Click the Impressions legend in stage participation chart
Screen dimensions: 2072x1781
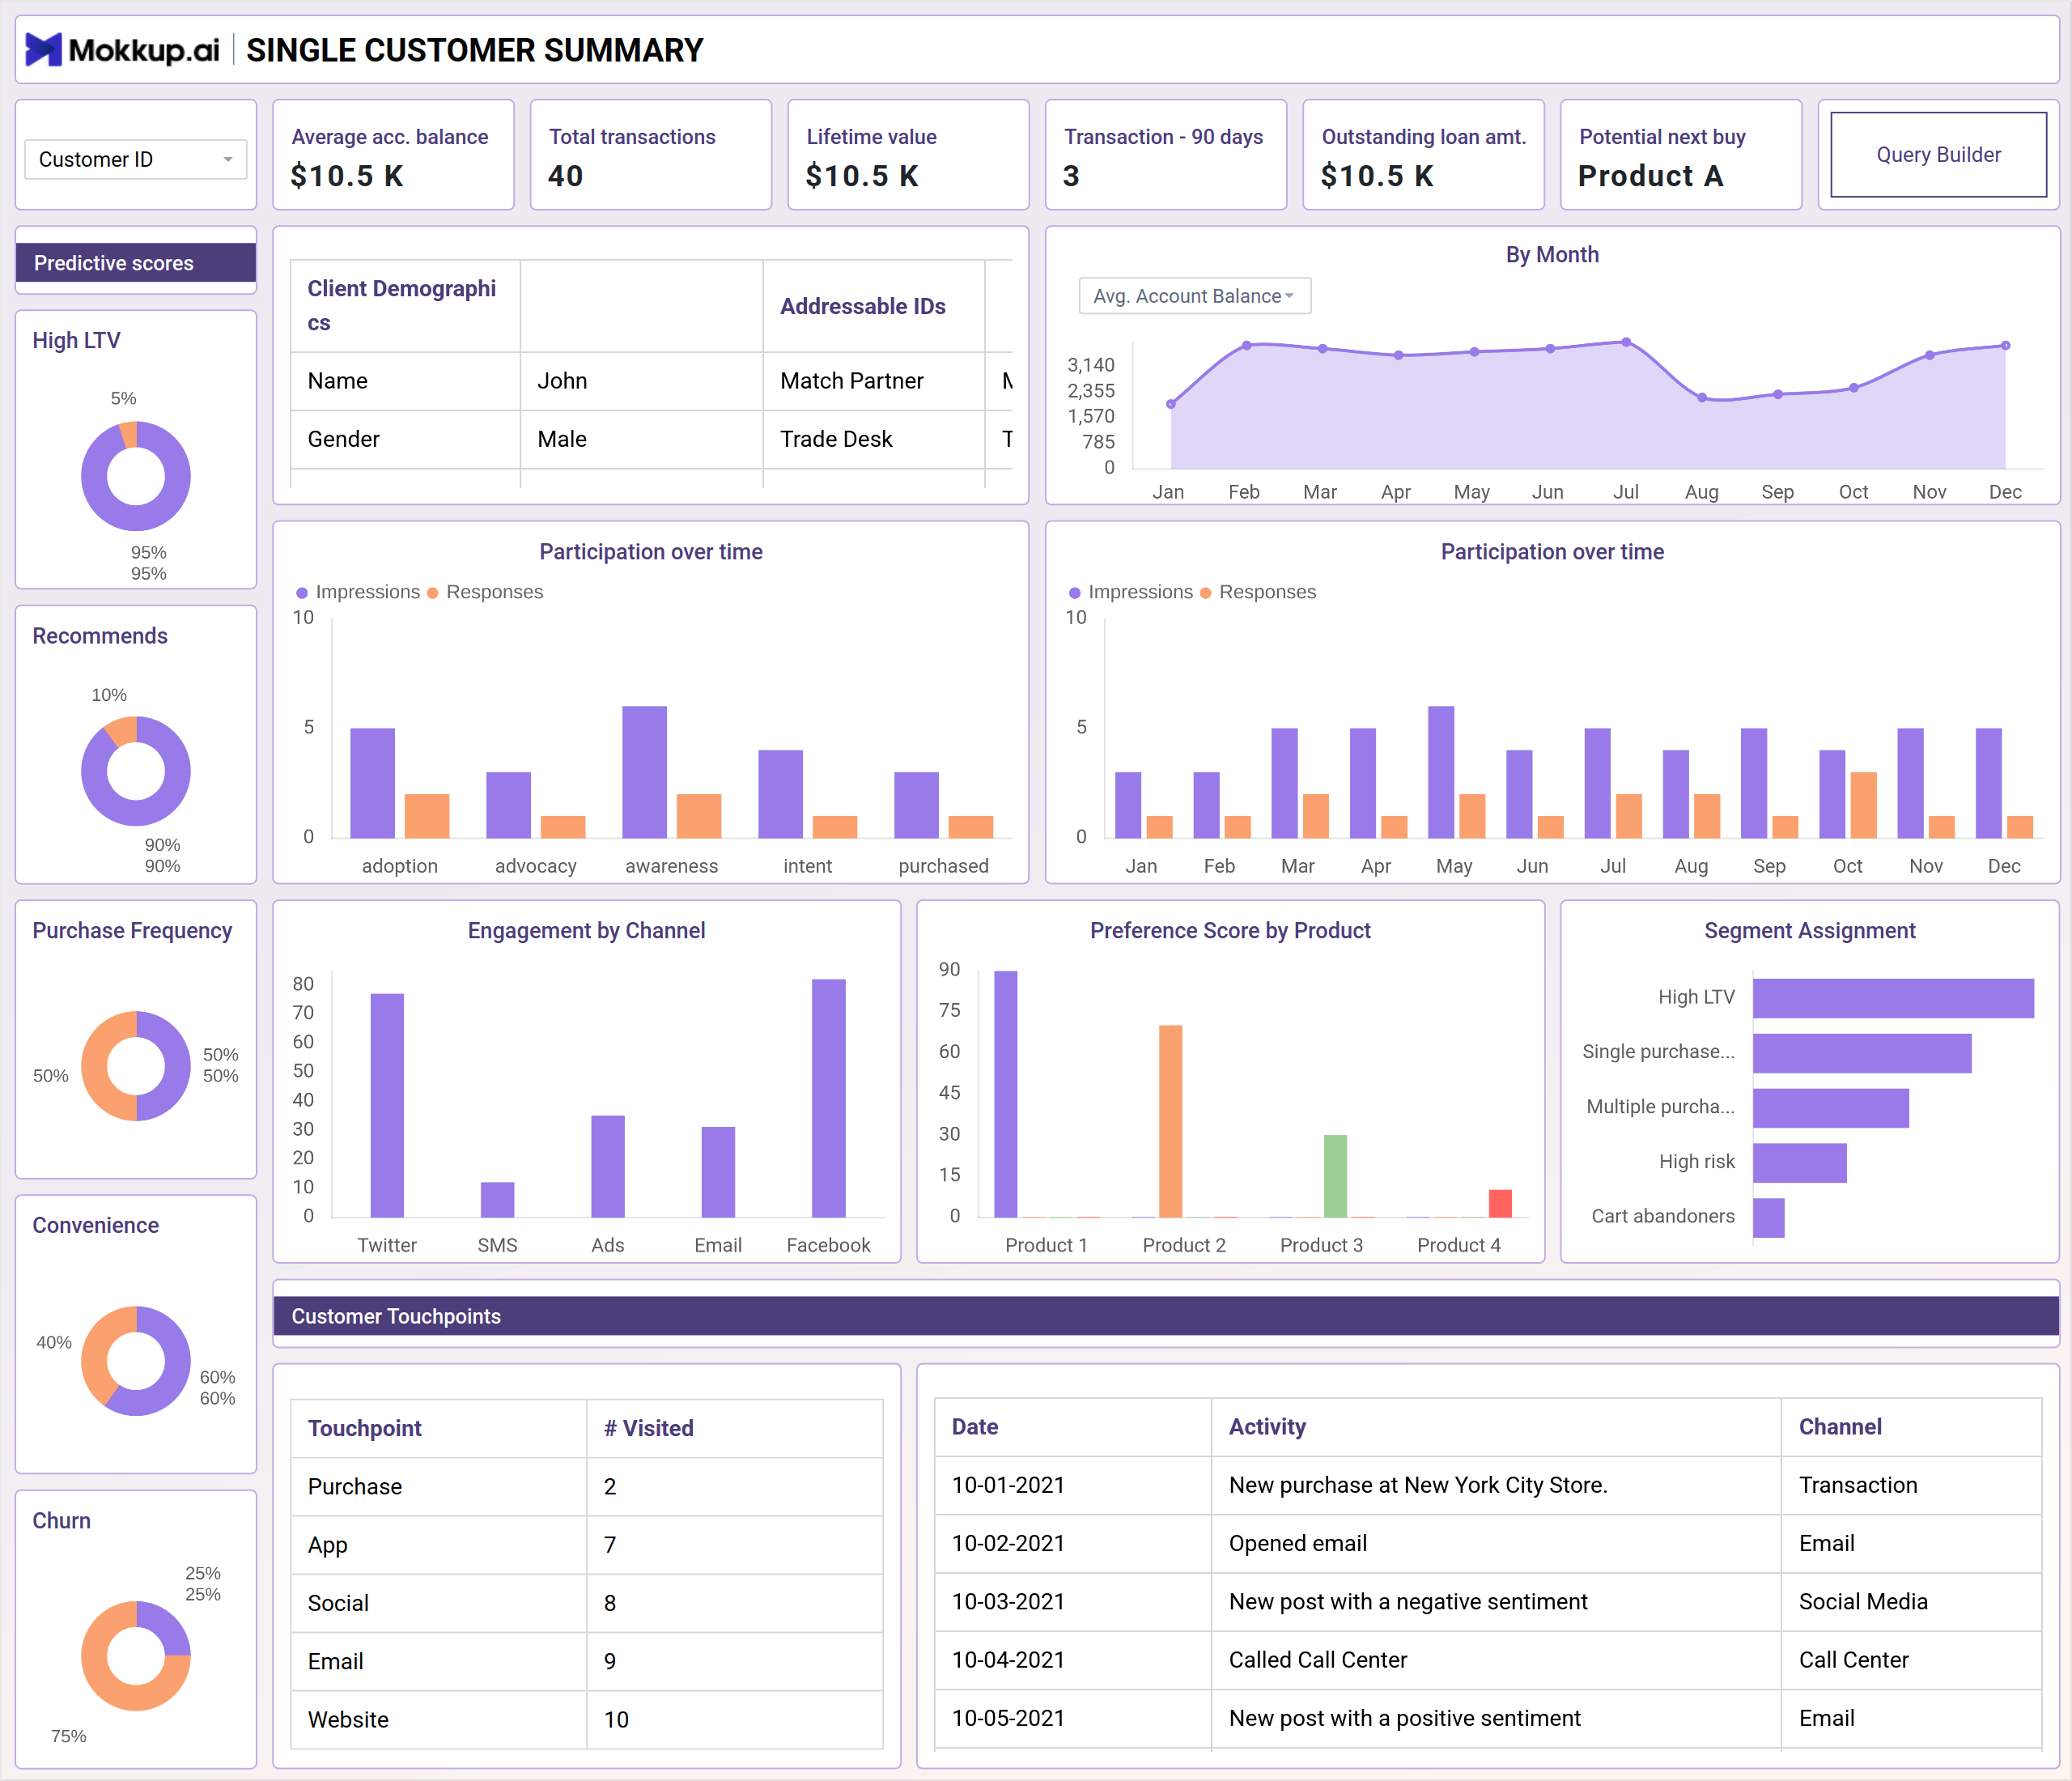pyautogui.click(x=358, y=592)
